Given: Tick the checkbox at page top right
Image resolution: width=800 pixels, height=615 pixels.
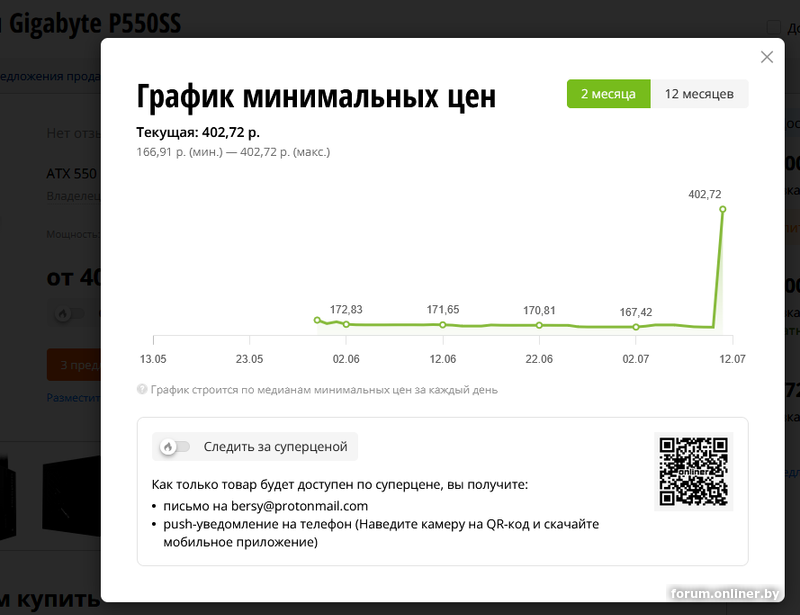Looking at the screenshot, I should click(773, 27).
